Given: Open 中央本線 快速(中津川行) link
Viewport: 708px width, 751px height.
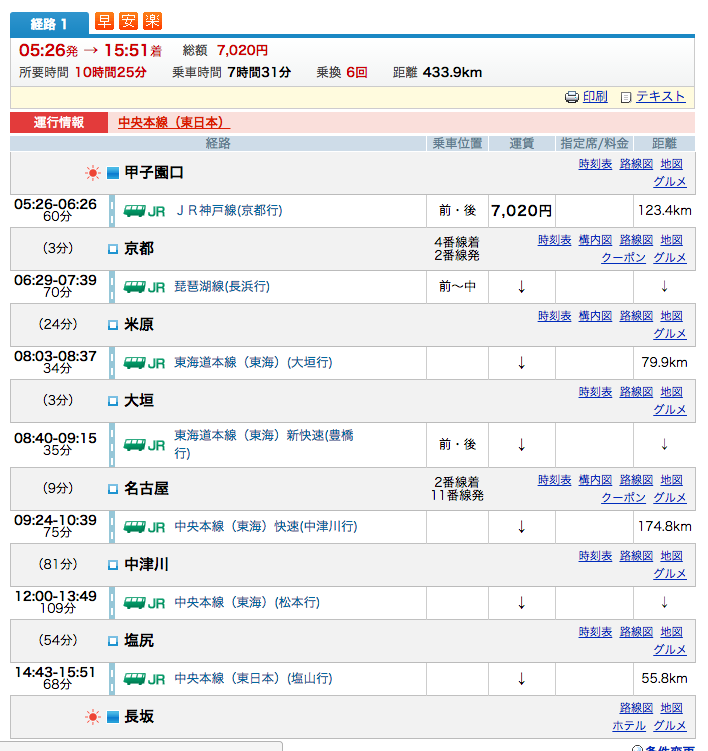Looking at the screenshot, I should pos(266,526).
